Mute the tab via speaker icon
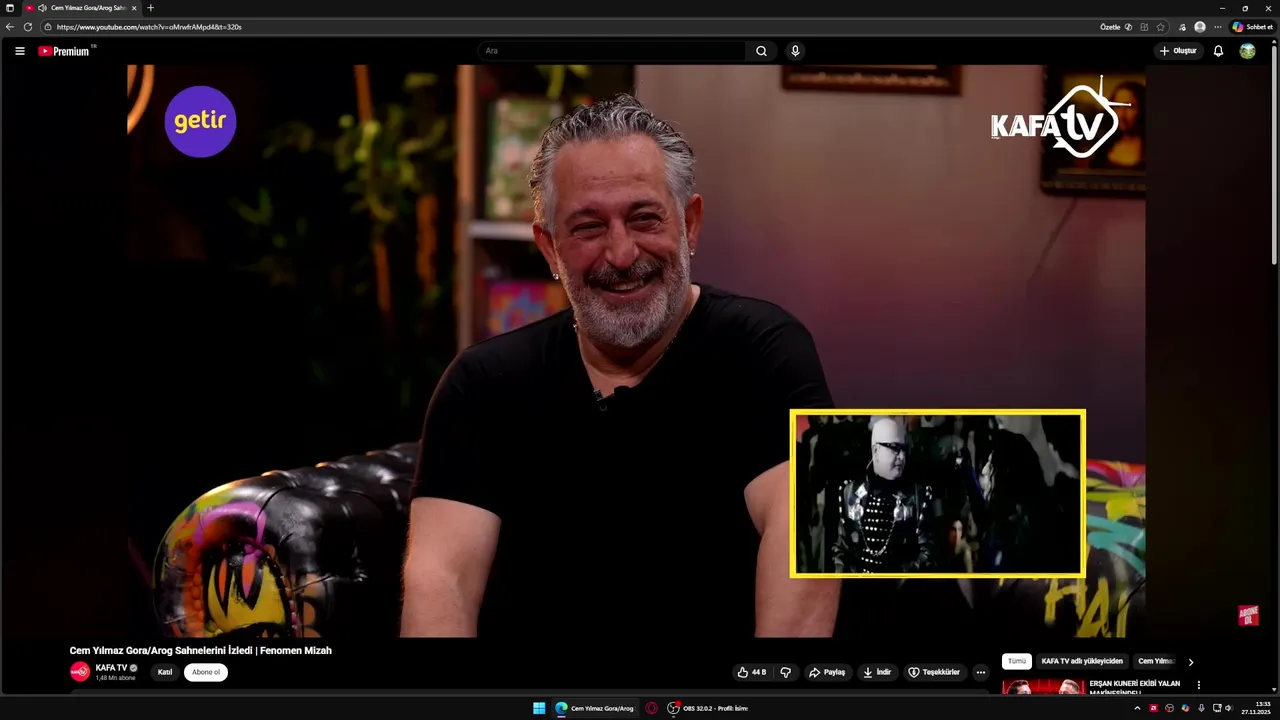 pos(42,8)
